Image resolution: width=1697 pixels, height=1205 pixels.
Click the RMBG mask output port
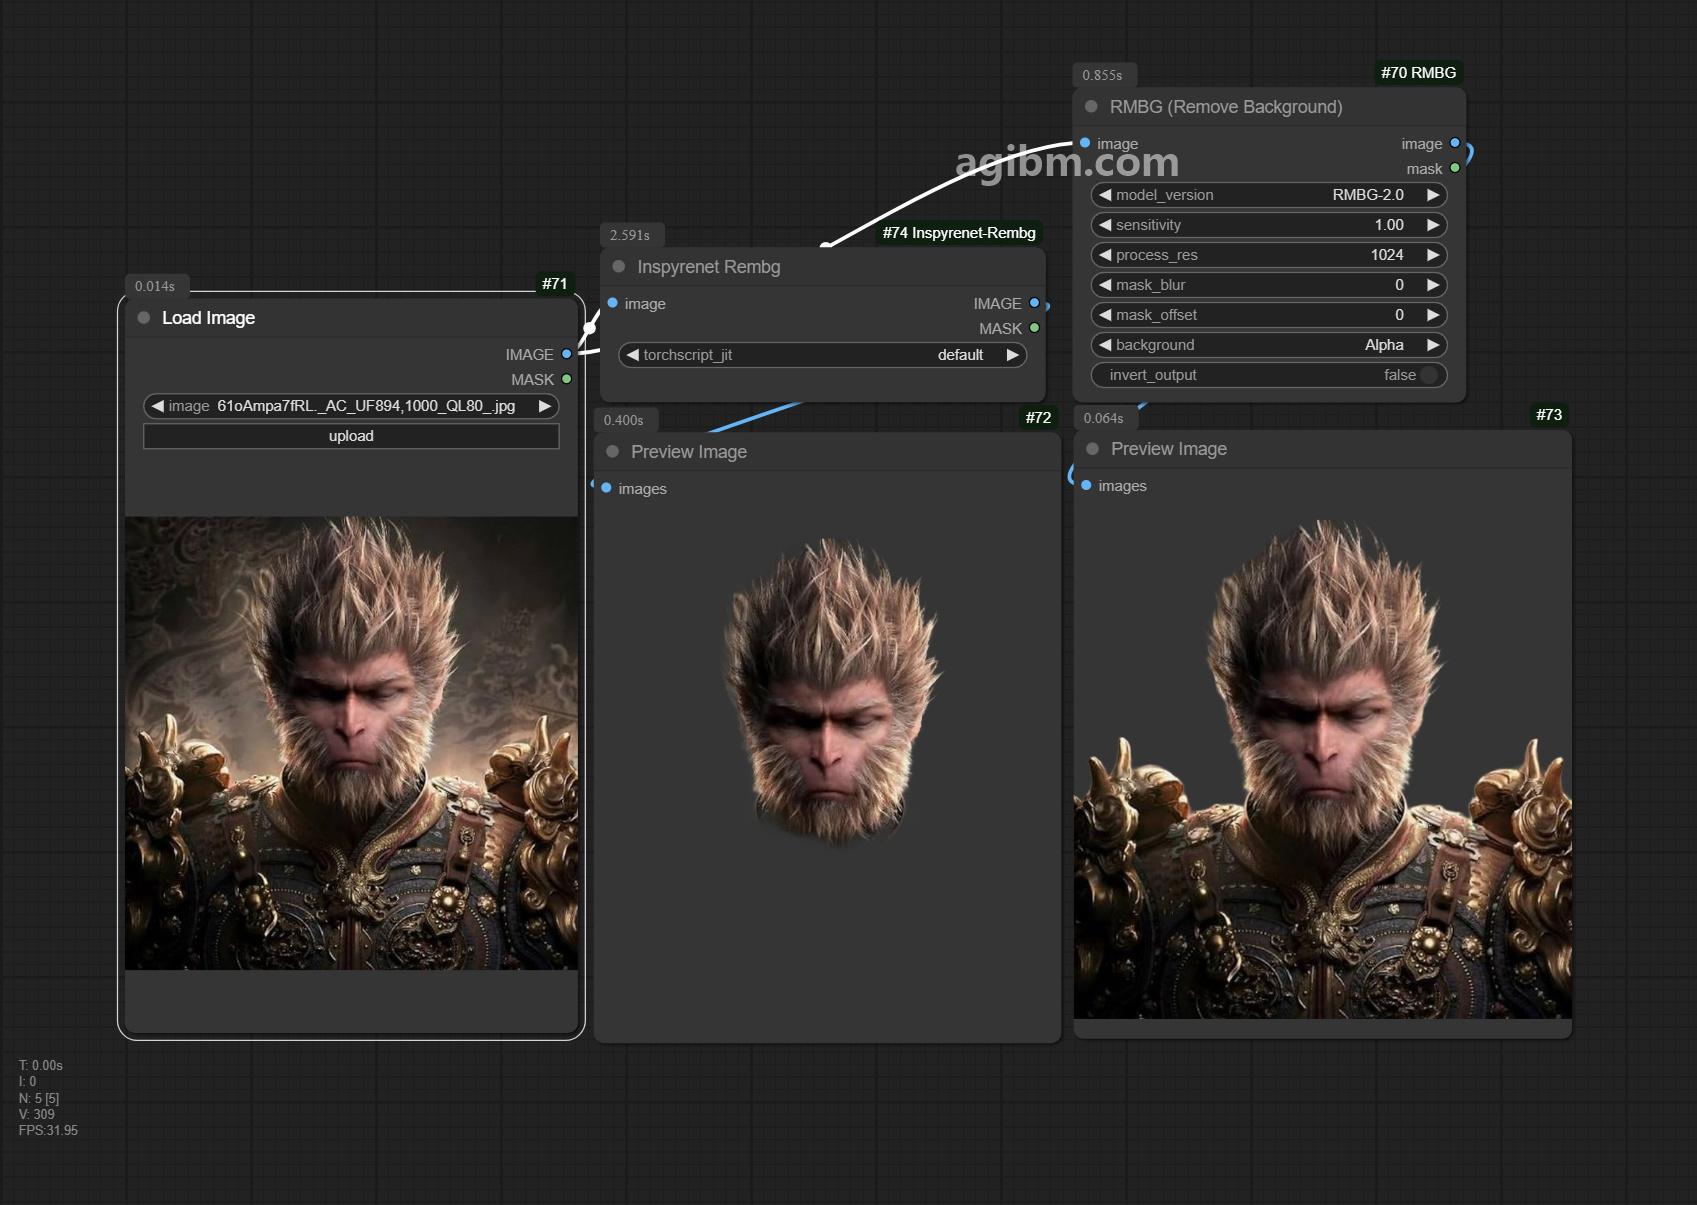pos(1455,168)
